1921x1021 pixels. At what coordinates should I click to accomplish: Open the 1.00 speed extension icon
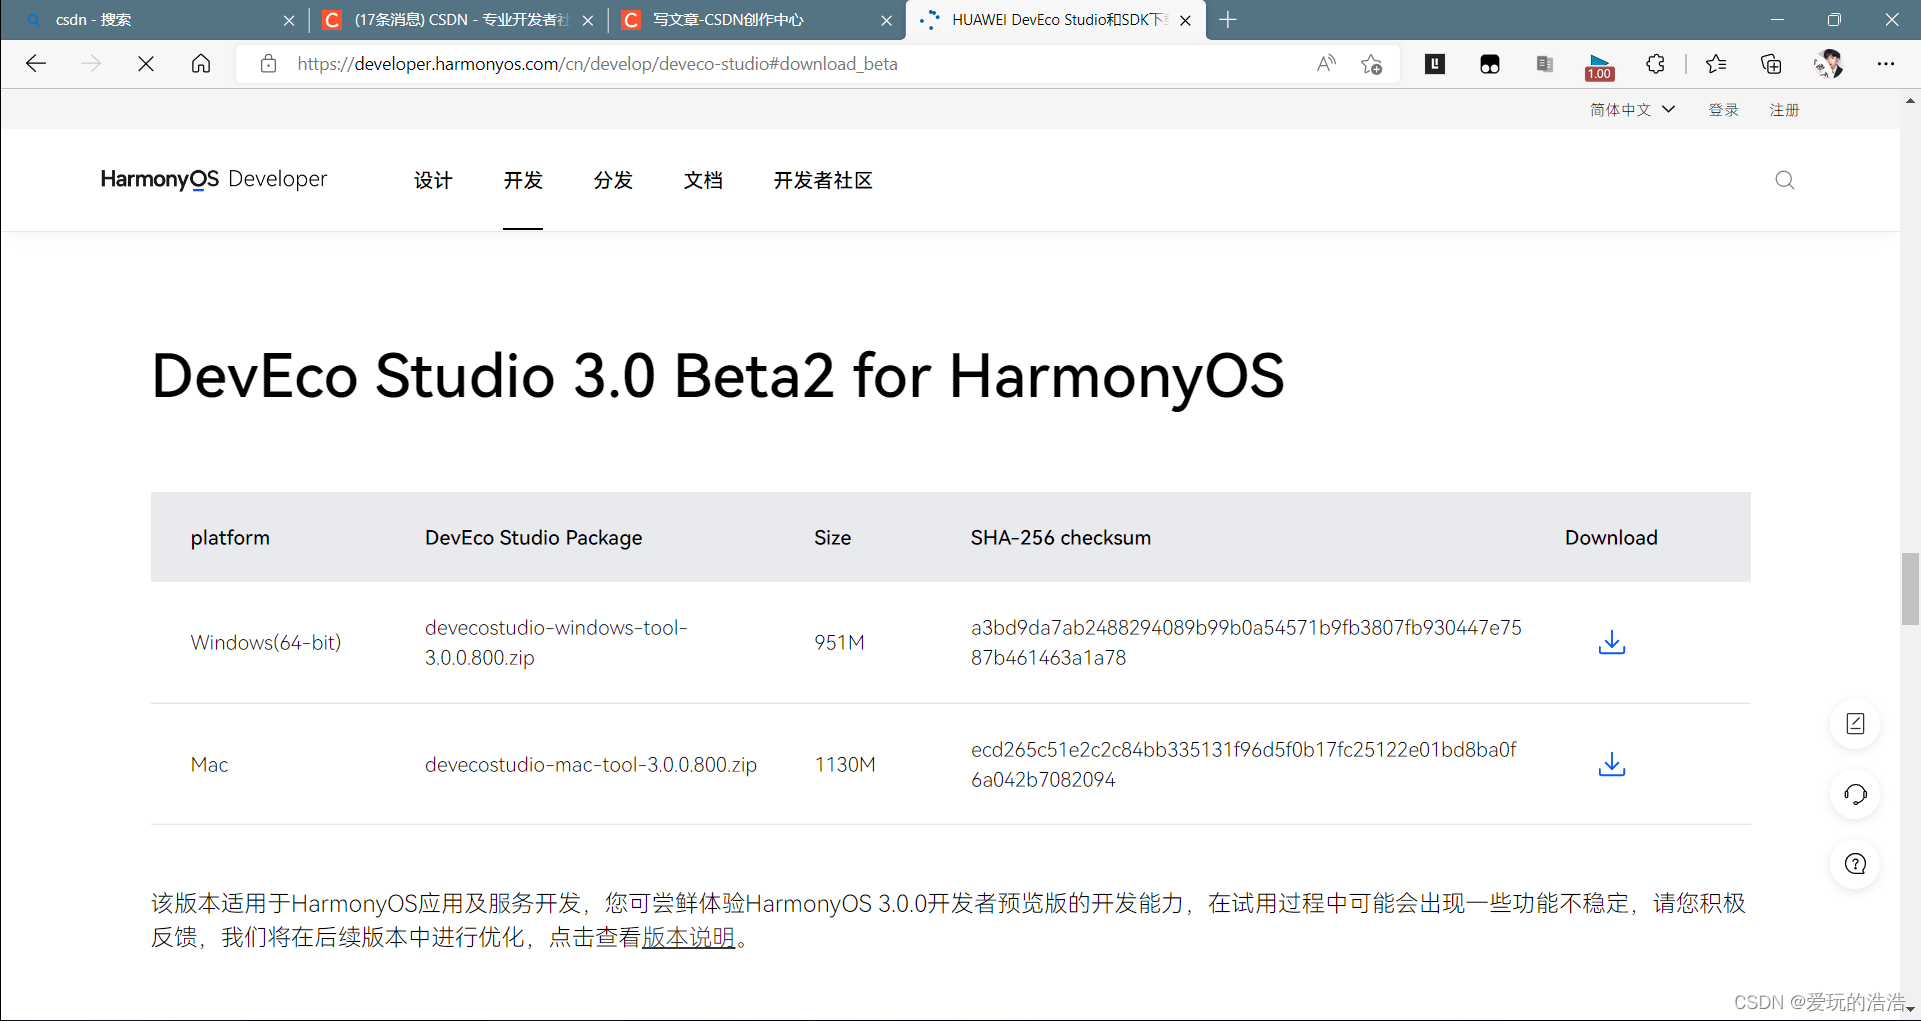tap(1600, 67)
